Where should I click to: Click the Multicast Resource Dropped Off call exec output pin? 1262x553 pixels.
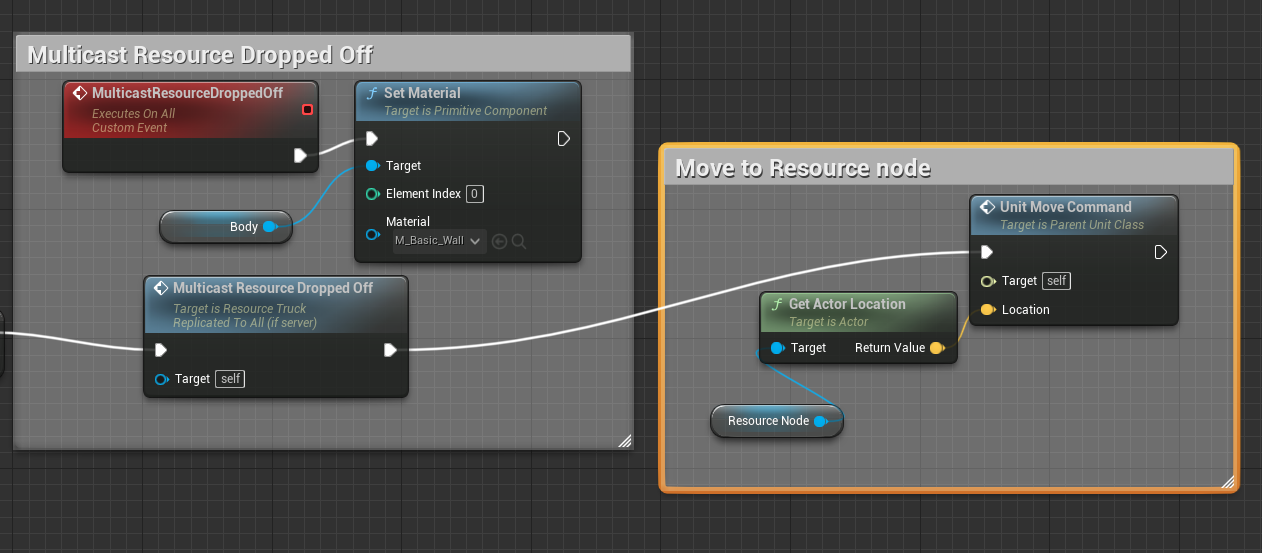[391, 350]
